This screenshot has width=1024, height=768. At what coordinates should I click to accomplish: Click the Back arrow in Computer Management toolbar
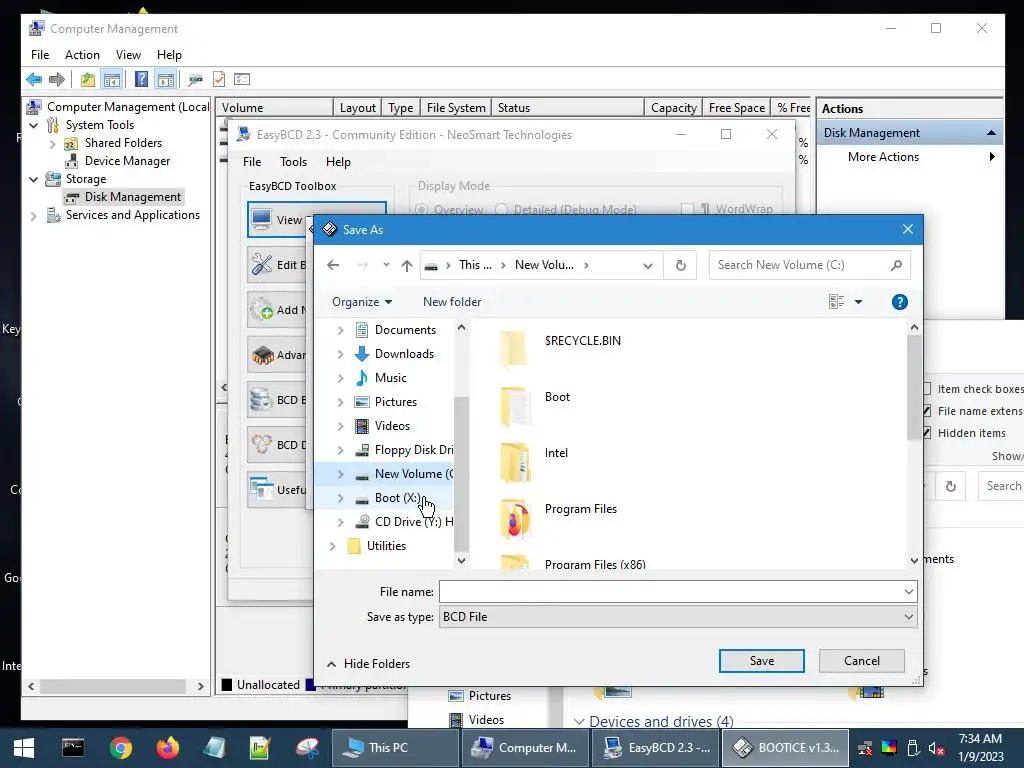point(34,80)
